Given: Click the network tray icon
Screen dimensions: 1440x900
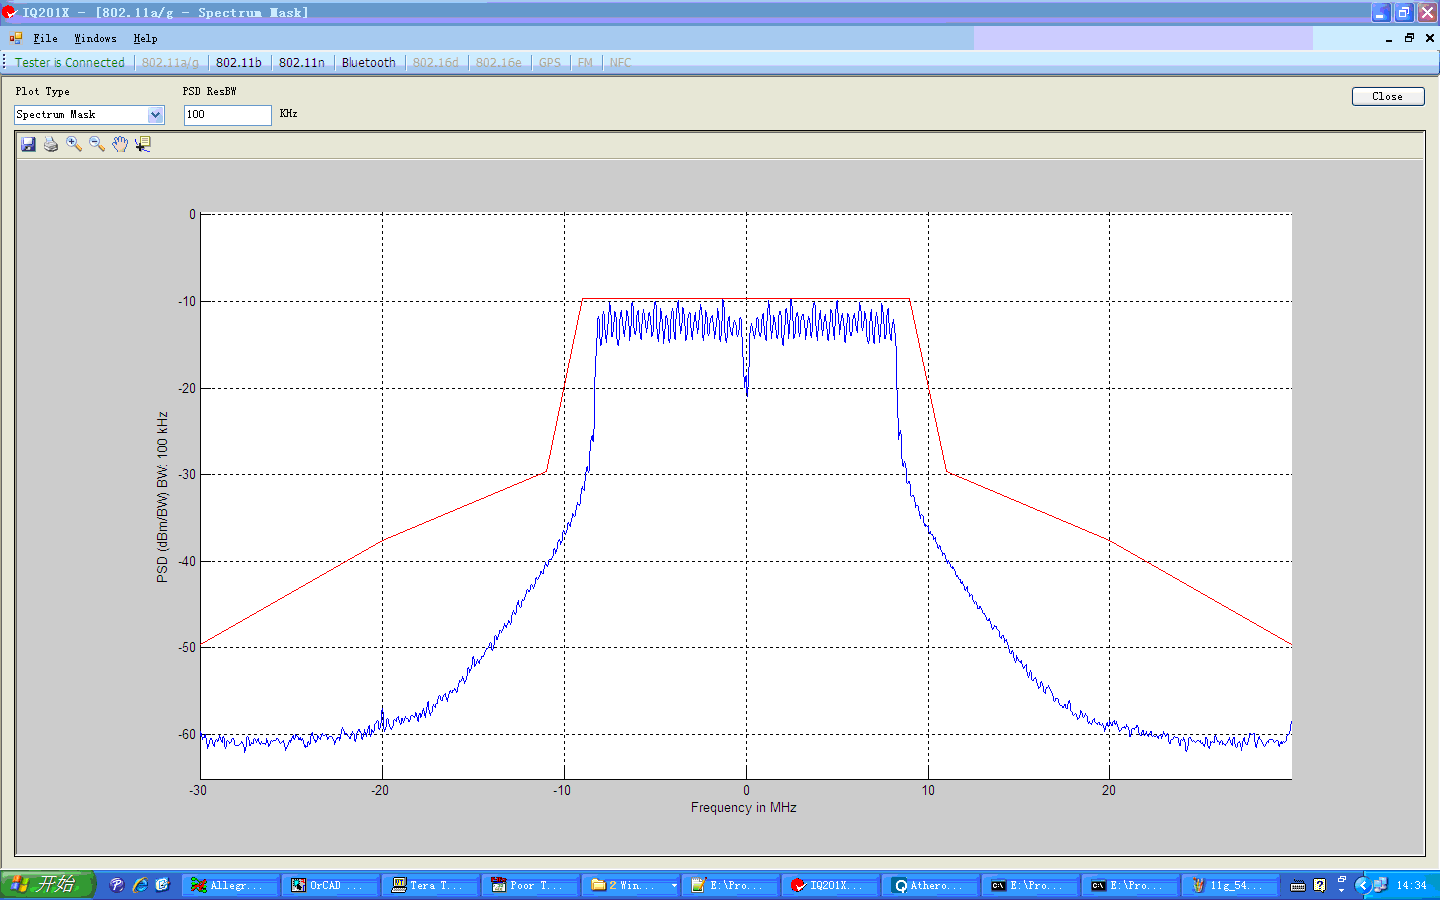Looking at the screenshot, I should [1380, 885].
